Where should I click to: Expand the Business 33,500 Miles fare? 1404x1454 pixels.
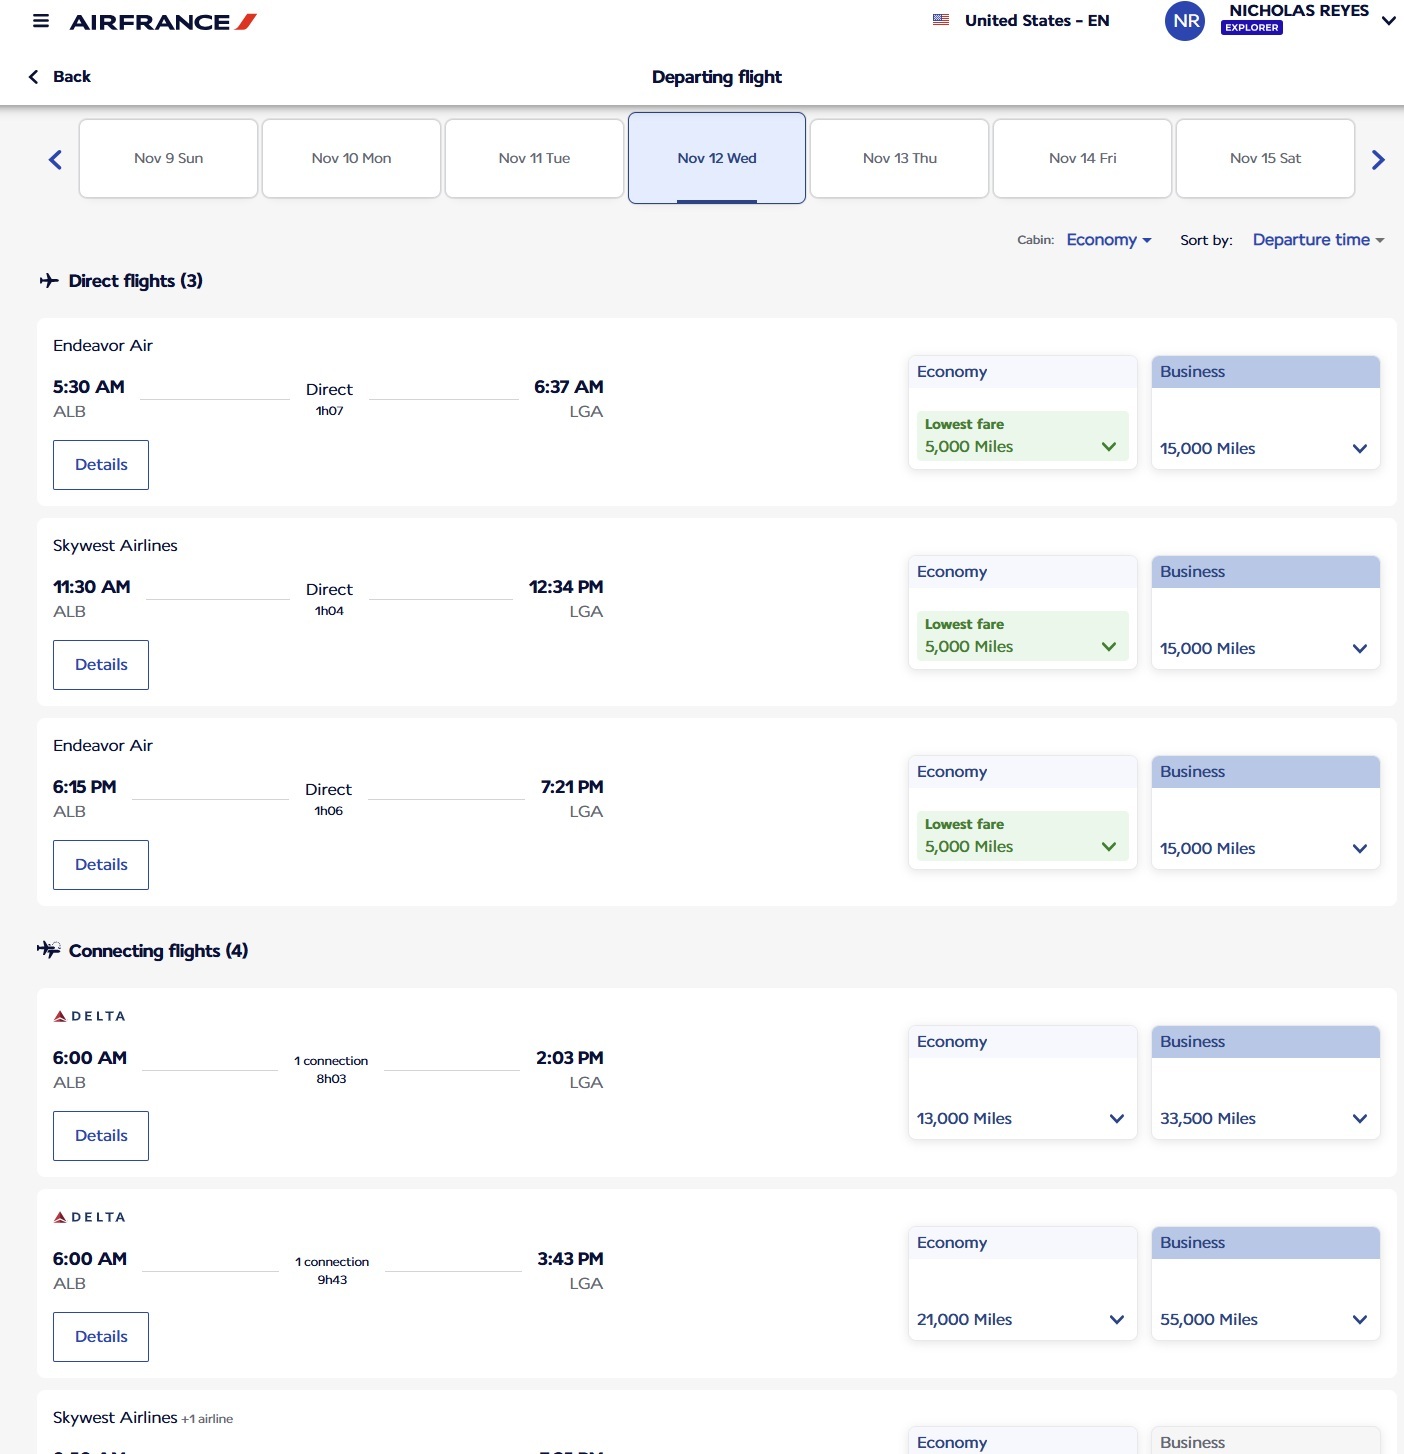(1265, 1118)
